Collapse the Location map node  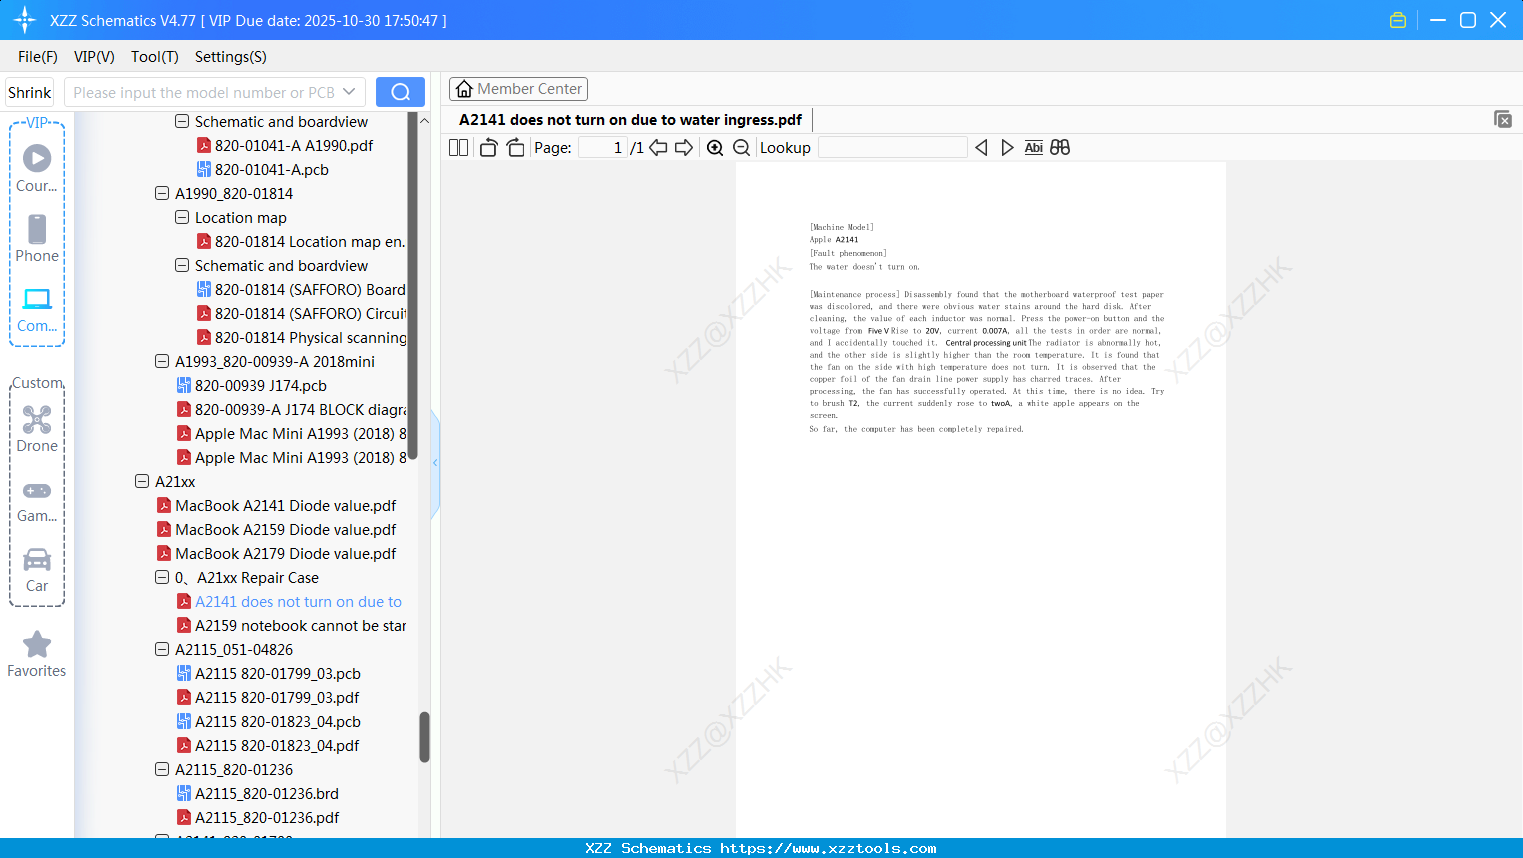click(x=182, y=217)
